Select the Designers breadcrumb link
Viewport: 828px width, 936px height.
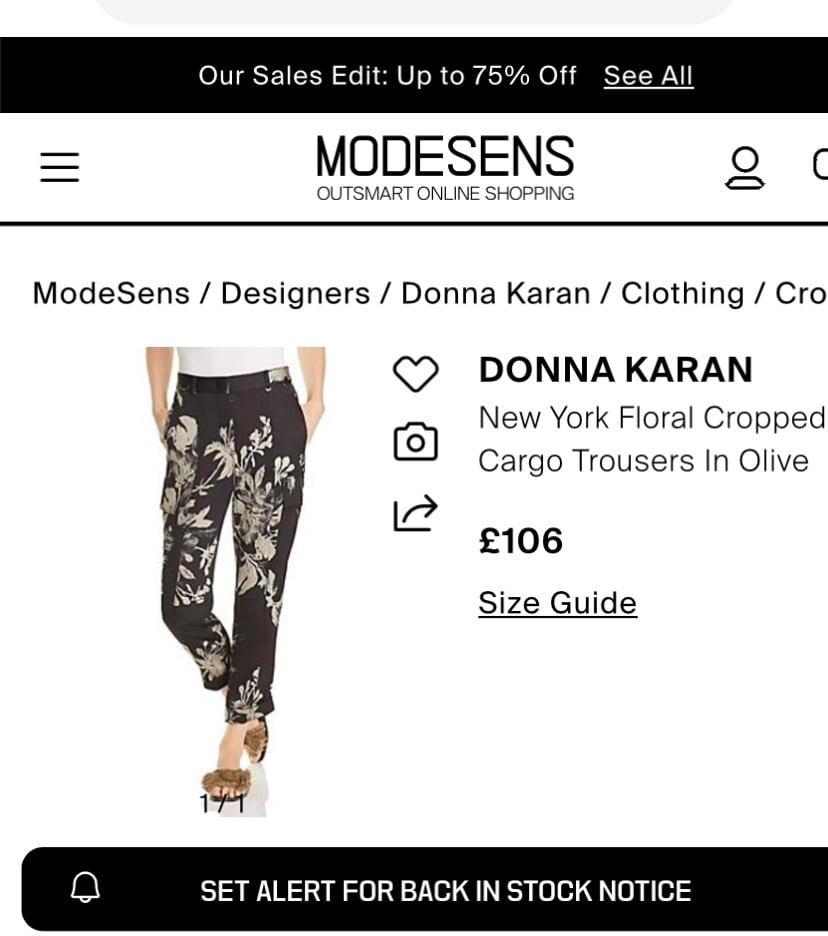point(296,293)
